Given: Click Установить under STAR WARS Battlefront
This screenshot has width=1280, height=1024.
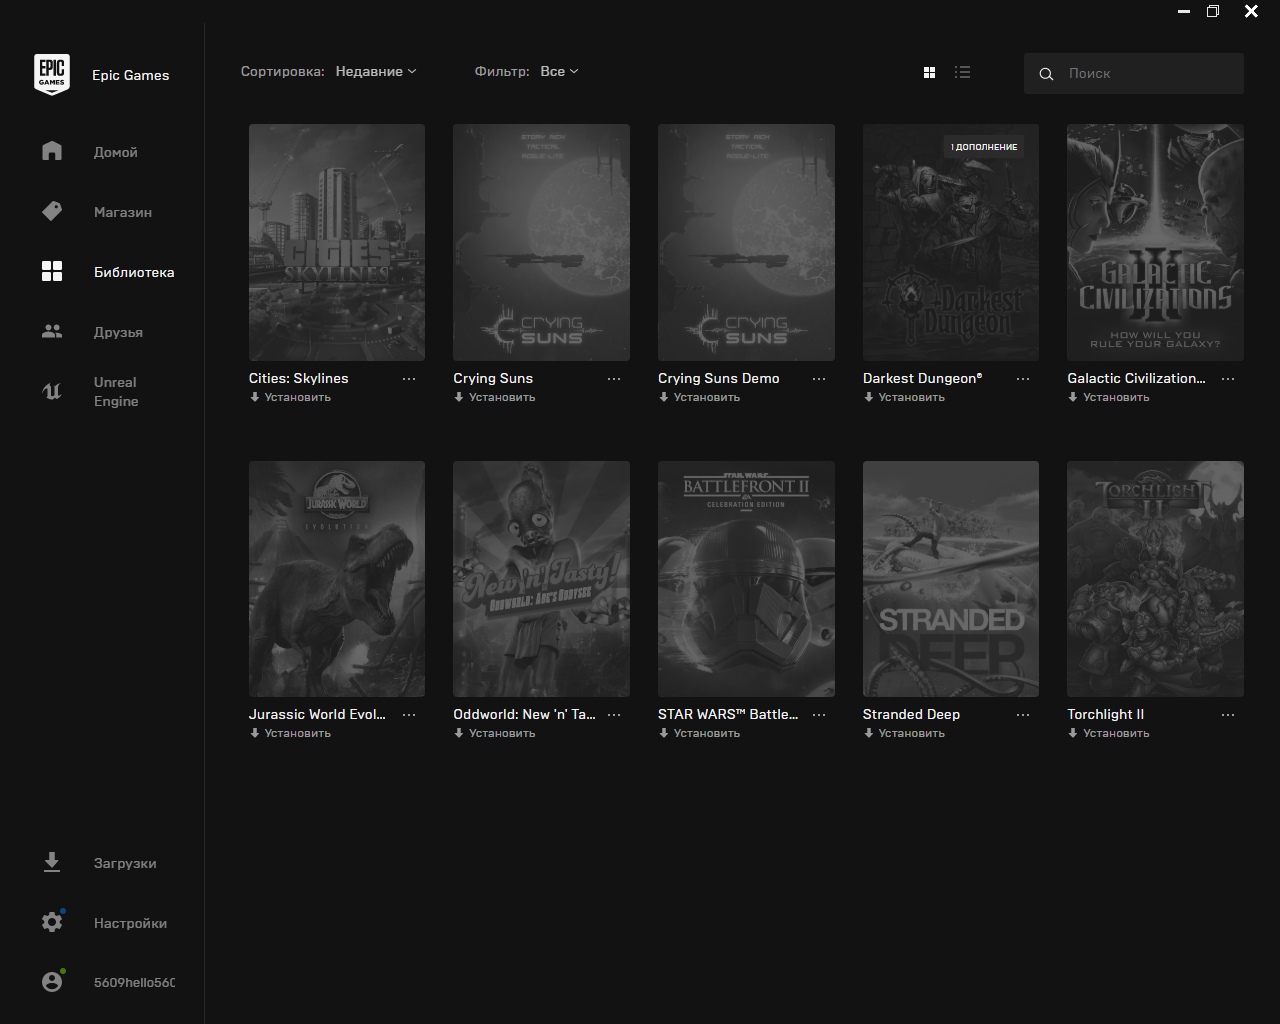Looking at the screenshot, I should click(x=700, y=733).
